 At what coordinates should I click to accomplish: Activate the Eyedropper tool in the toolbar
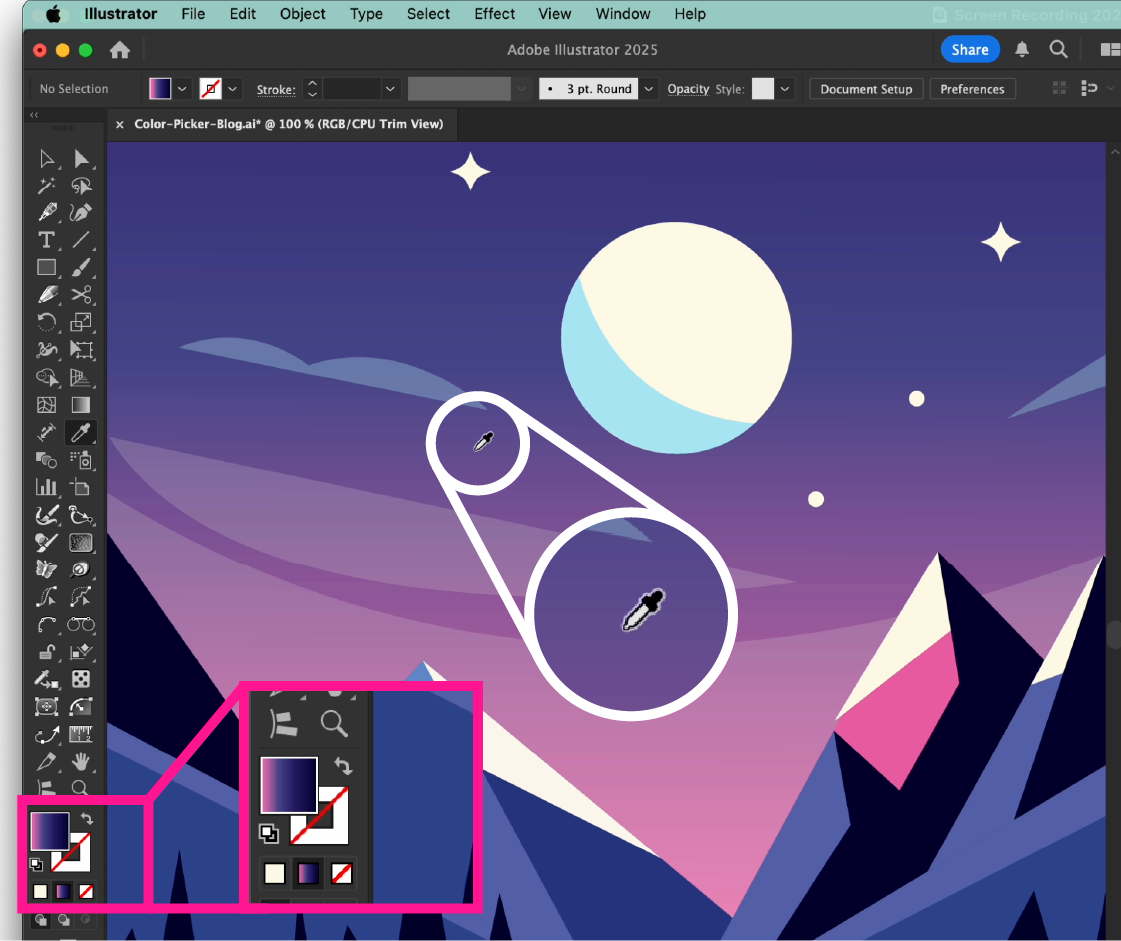coord(81,432)
